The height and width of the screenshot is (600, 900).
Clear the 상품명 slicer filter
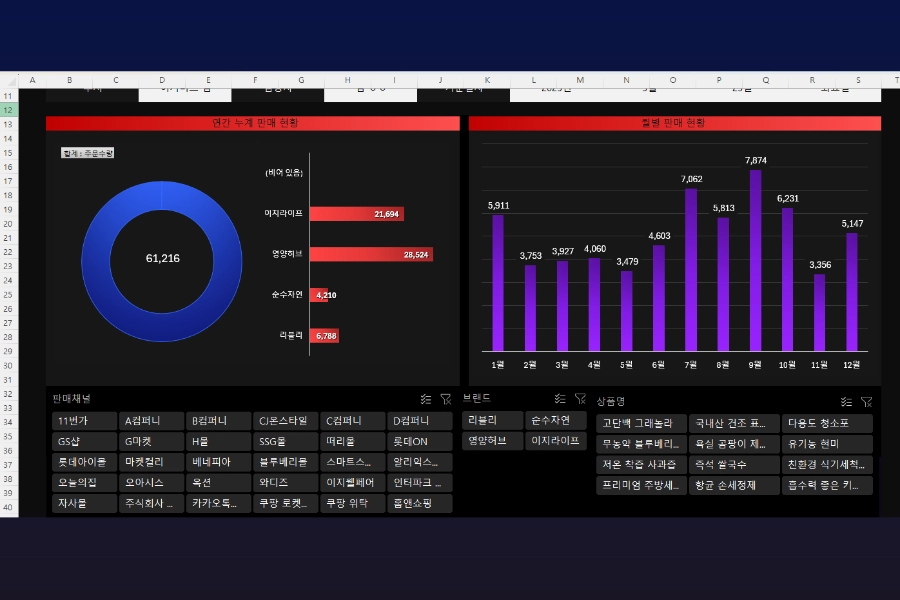pos(867,401)
